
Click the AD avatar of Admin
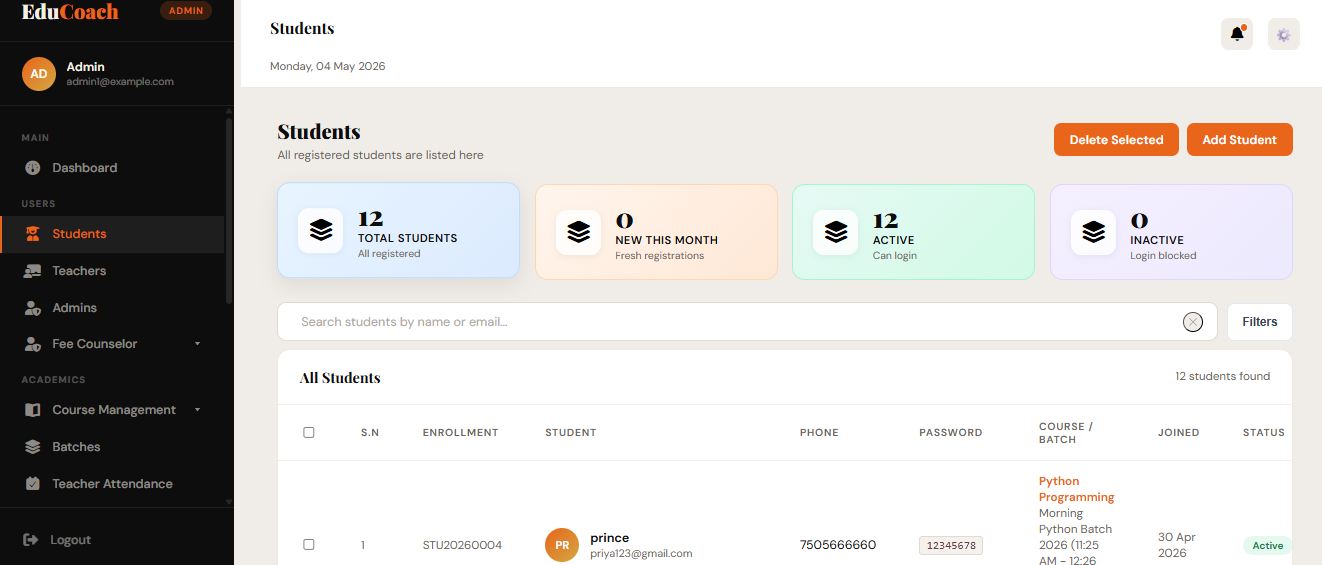[x=39, y=74]
